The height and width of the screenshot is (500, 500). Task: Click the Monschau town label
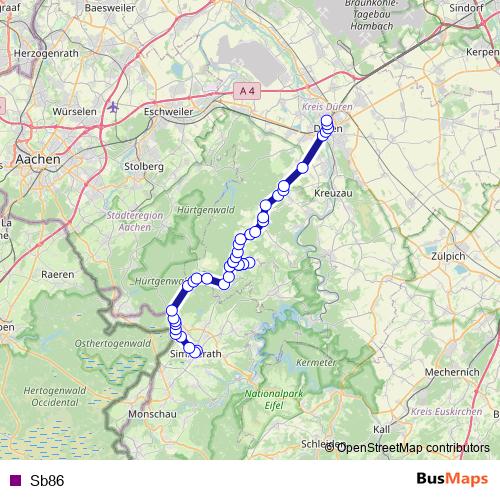(152, 414)
